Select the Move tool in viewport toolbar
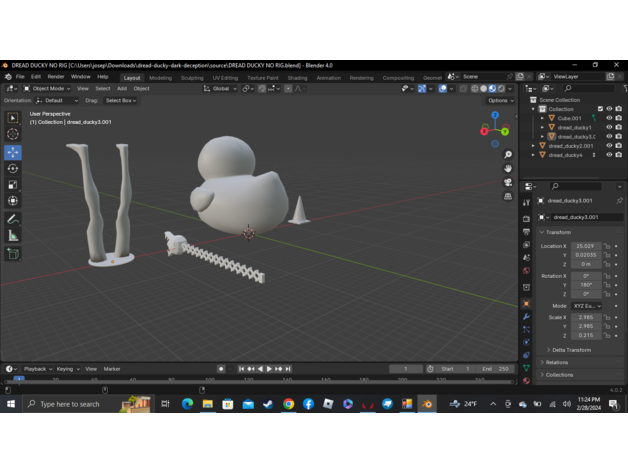The image size is (628, 472). pos(13,152)
